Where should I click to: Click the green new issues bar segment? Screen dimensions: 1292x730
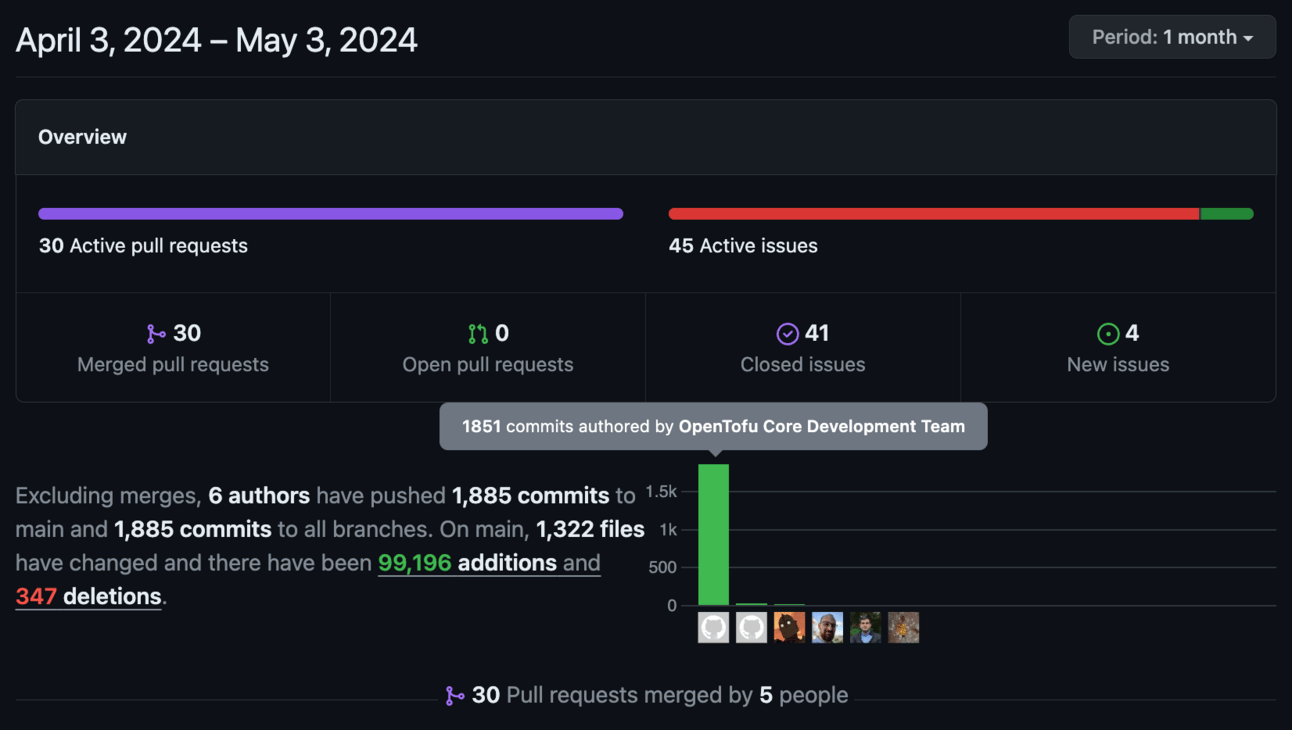[1227, 214]
